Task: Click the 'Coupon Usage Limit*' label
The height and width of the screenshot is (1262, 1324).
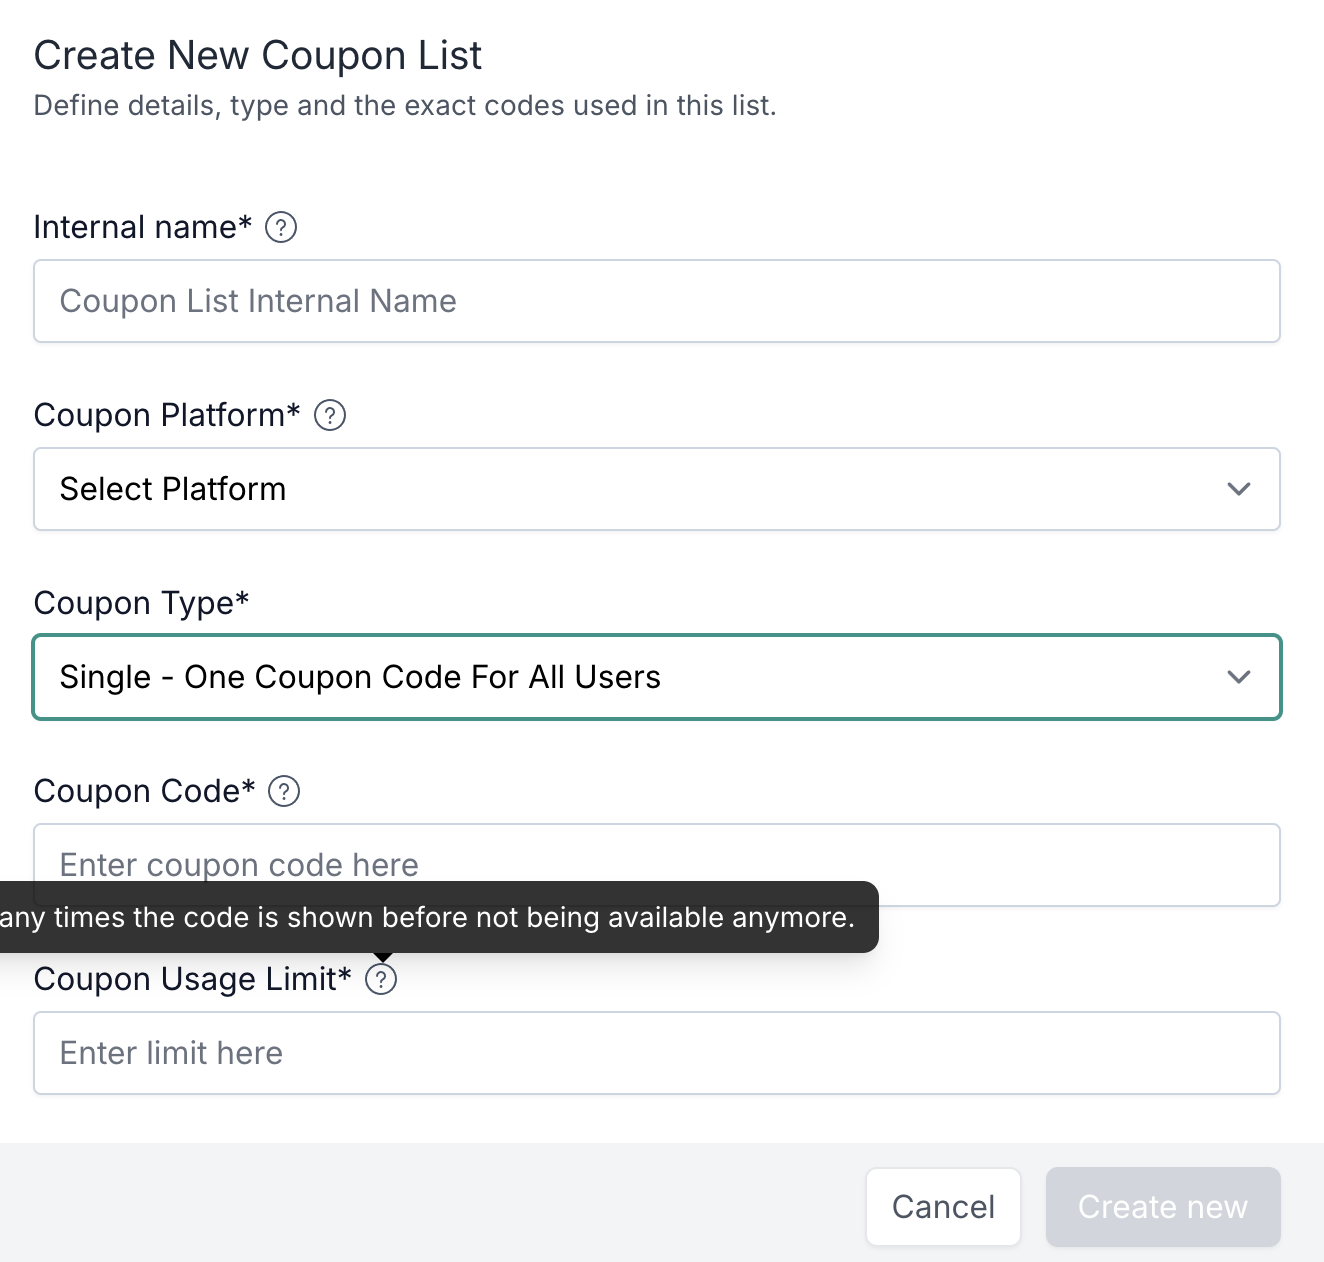Action: pyautogui.click(x=192, y=979)
